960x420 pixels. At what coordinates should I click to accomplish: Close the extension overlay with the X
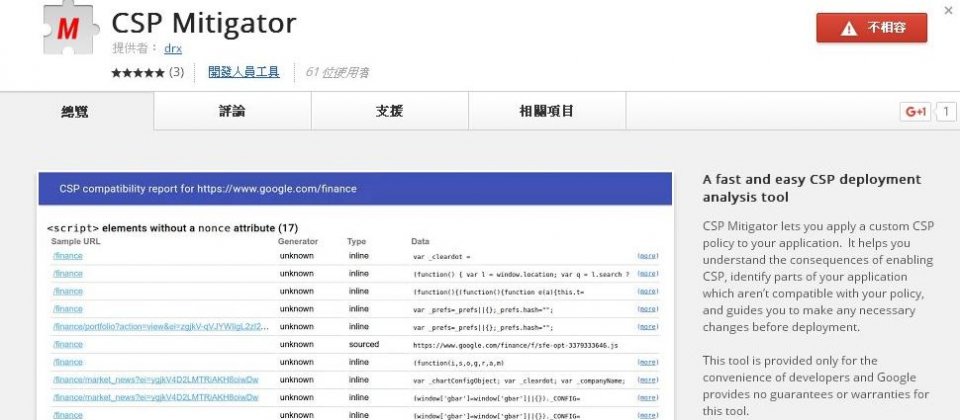point(948,10)
